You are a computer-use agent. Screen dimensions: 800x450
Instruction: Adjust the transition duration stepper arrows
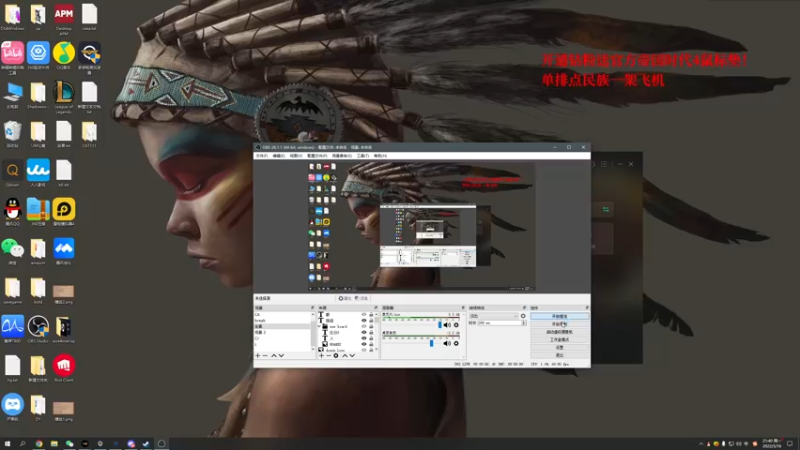(523, 322)
